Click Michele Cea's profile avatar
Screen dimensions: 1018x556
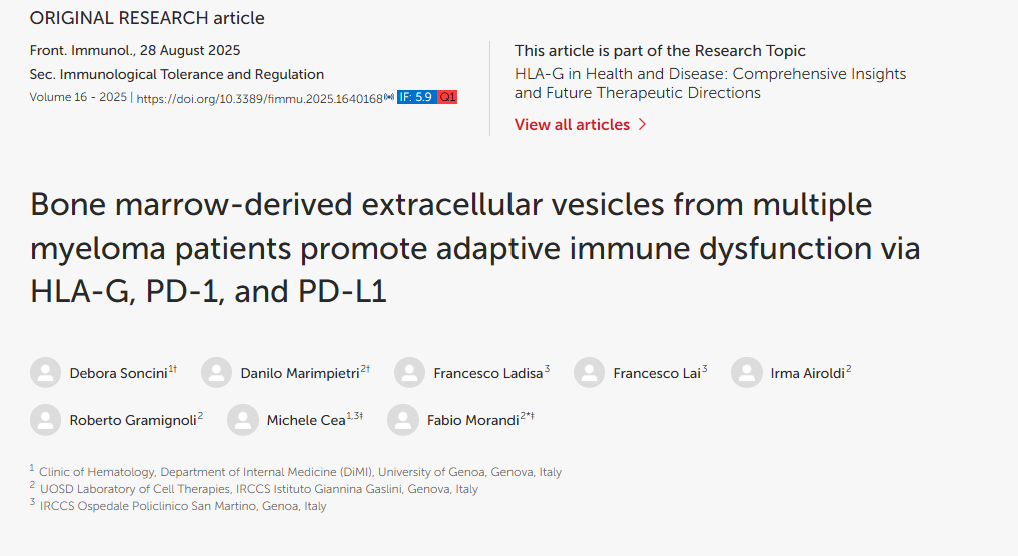(x=243, y=420)
